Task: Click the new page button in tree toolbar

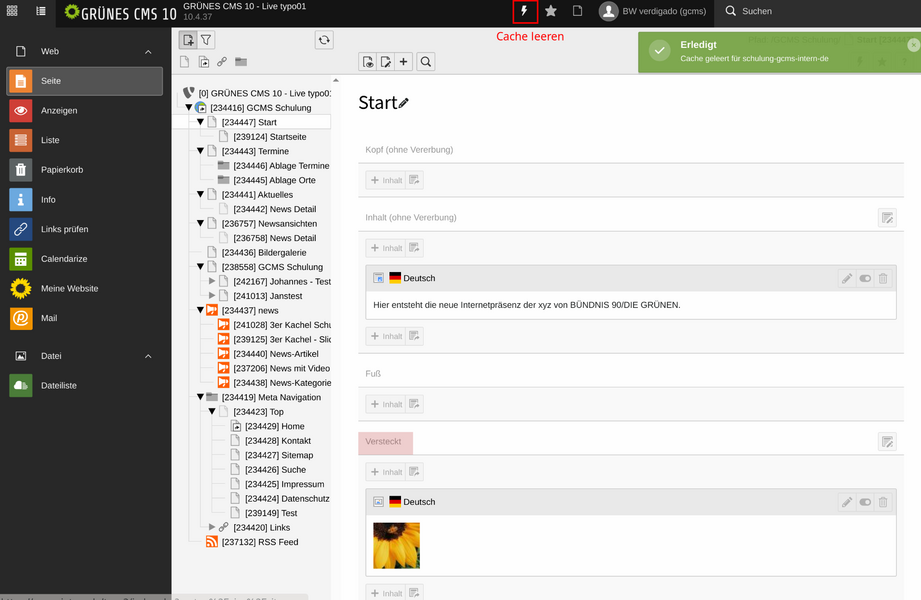Action: pyautogui.click(x=188, y=40)
